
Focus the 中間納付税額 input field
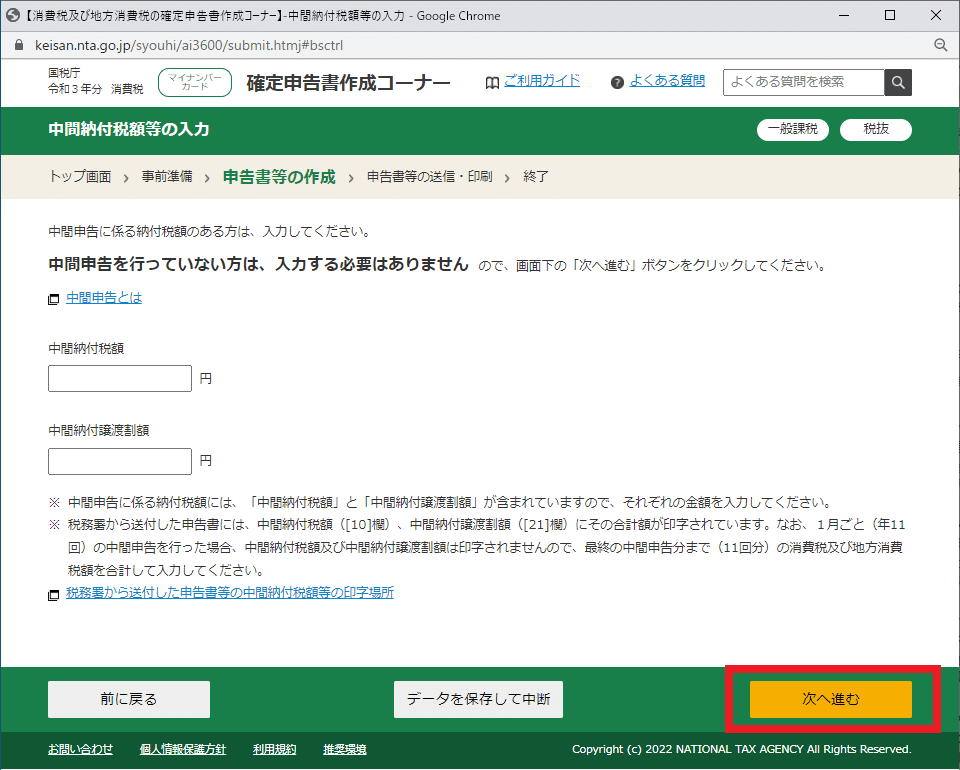(x=120, y=378)
